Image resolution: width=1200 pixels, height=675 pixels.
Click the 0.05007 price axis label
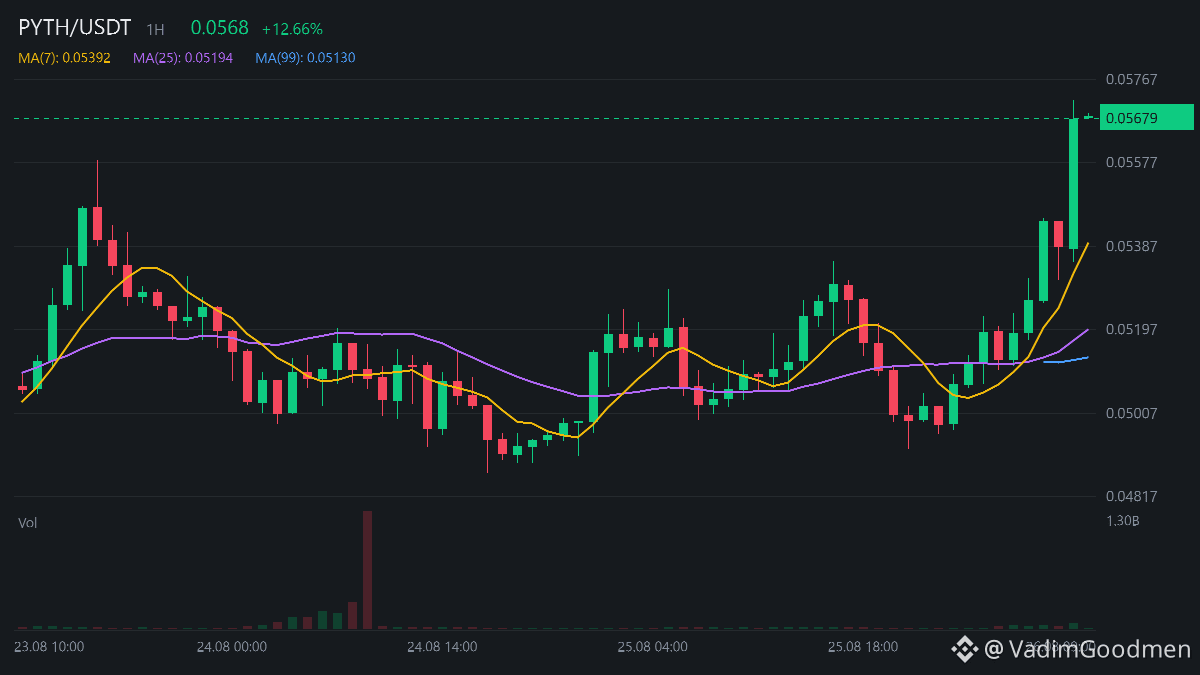click(x=1131, y=413)
